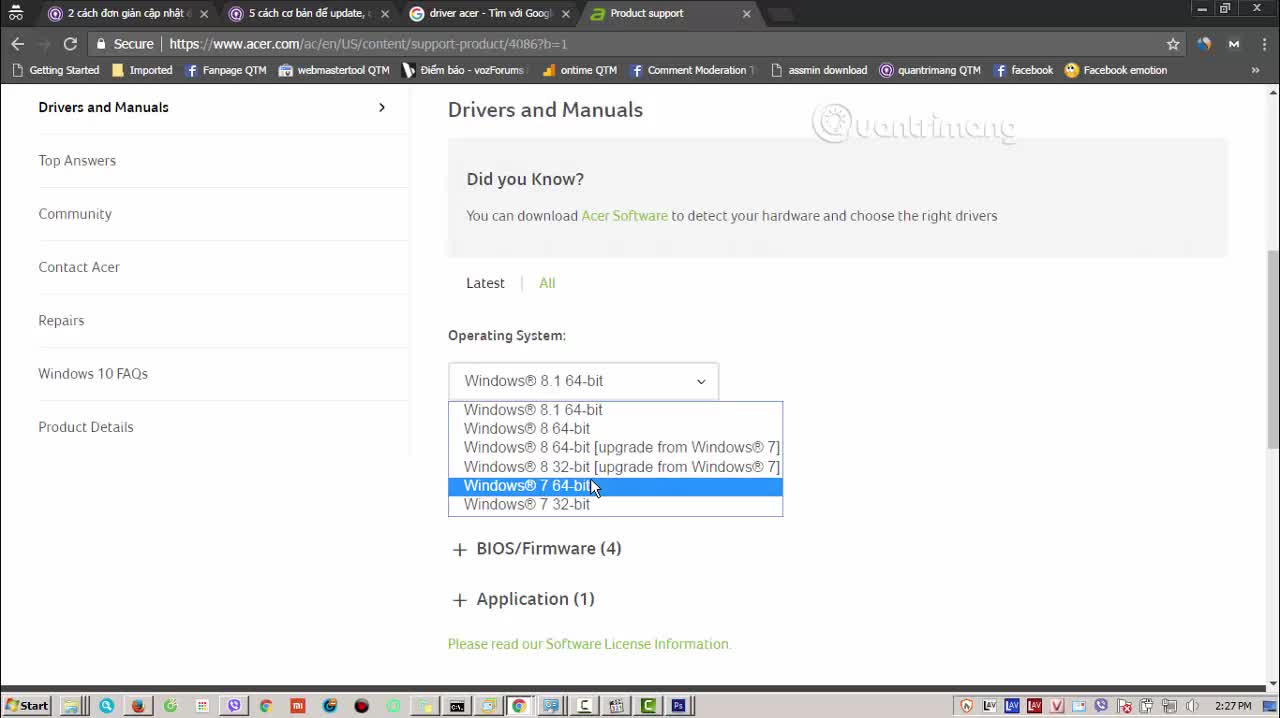Switch to the All drivers view
The height and width of the screenshot is (718, 1280).
click(x=547, y=283)
